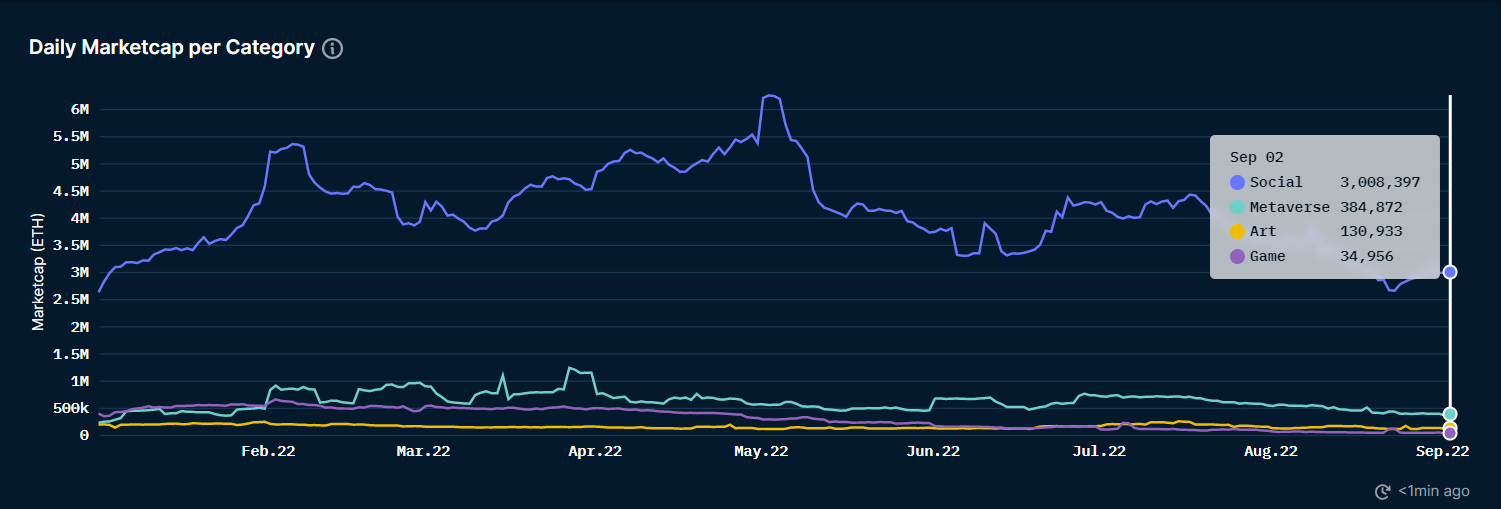
Task: Click the Jul.22 label on the x-axis
Action: pos(1098,452)
